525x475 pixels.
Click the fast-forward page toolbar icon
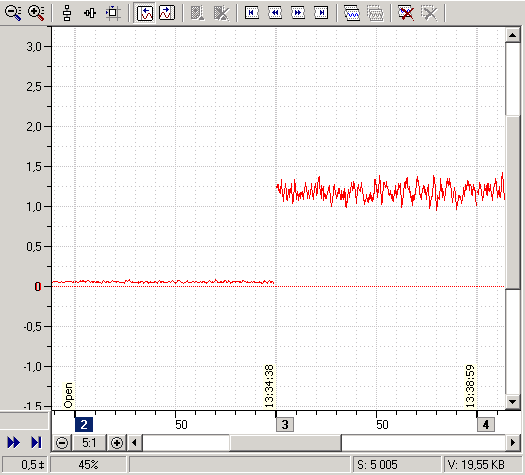298,13
